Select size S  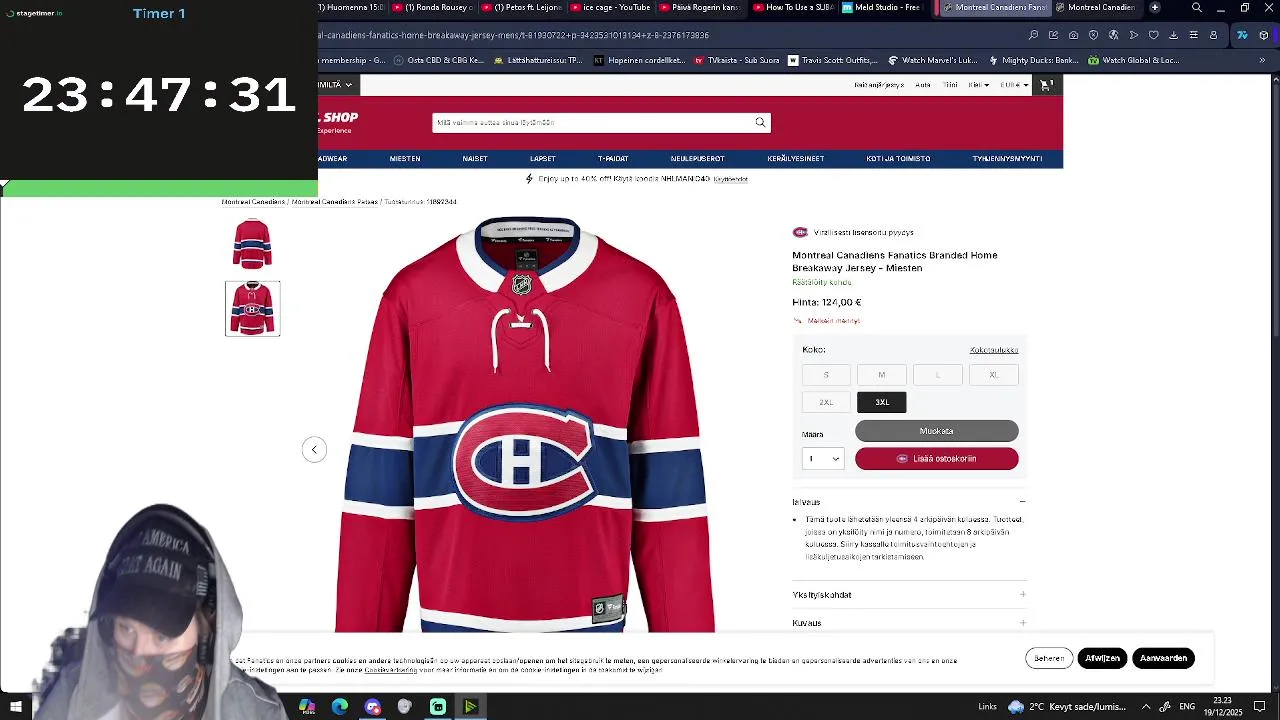pyautogui.click(x=826, y=375)
